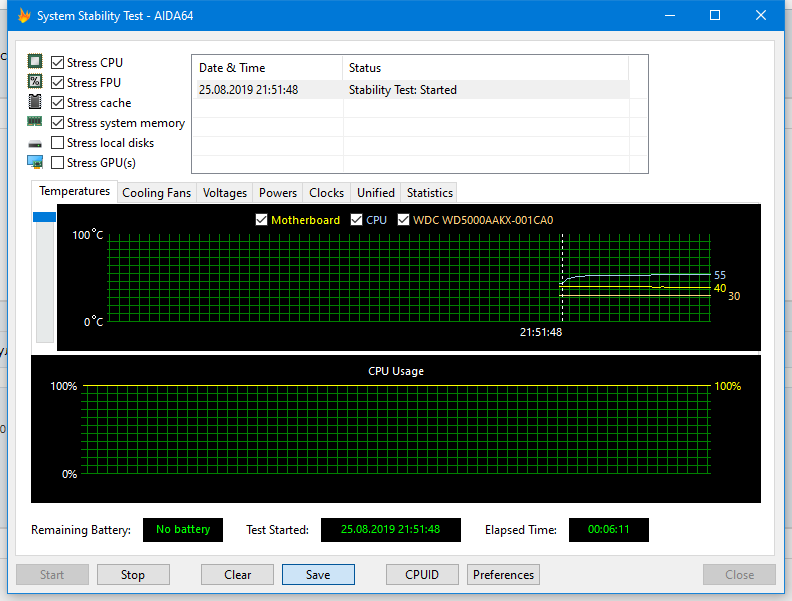Click the Status column header
This screenshot has height=601, width=792.
click(x=485, y=68)
